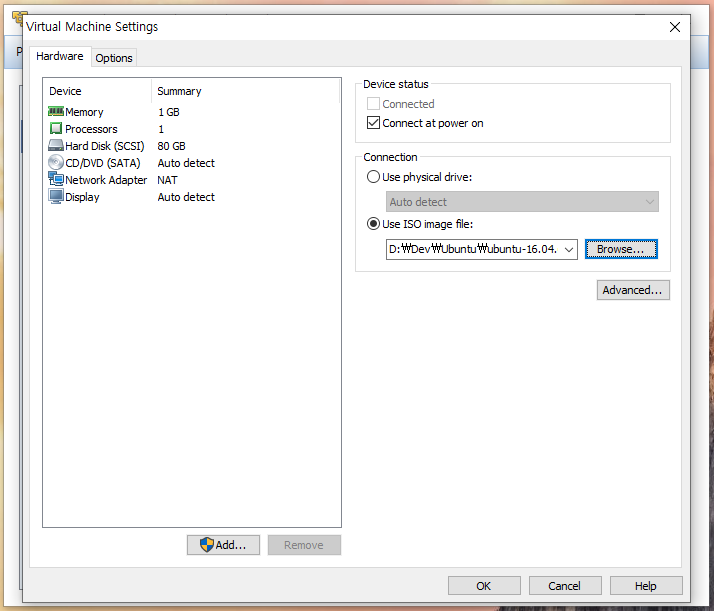Click the Summary column header
The height and width of the screenshot is (611, 714).
pyautogui.click(x=179, y=91)
